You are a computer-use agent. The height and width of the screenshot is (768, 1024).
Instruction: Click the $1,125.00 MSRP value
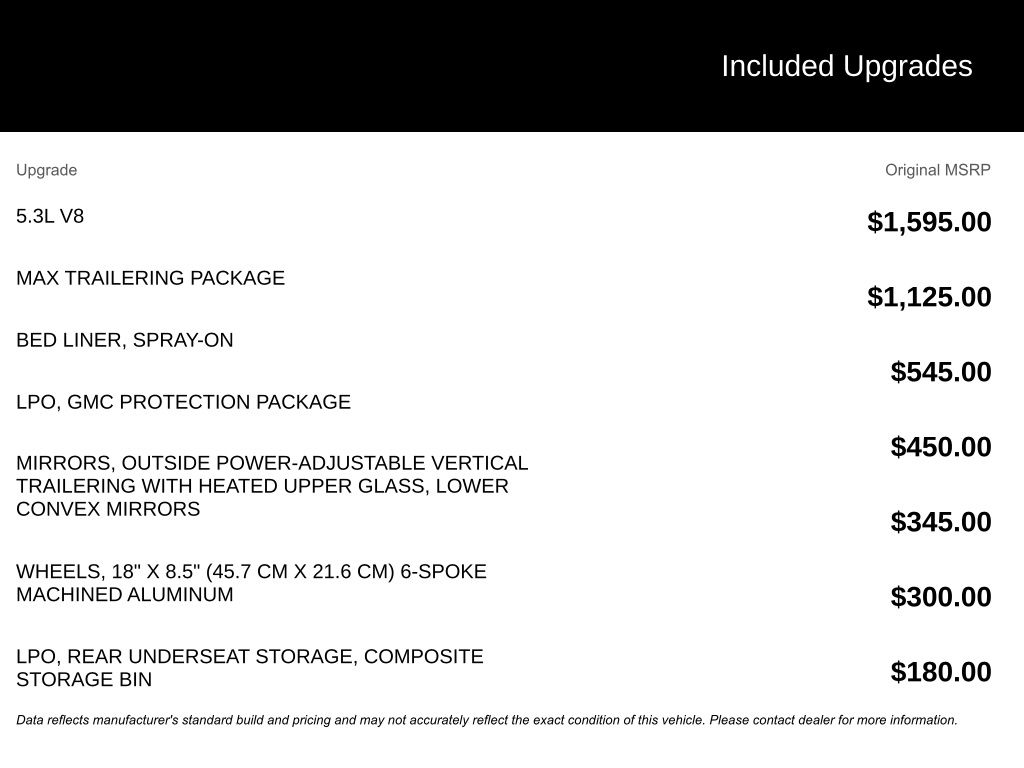(x=929, y=297)
